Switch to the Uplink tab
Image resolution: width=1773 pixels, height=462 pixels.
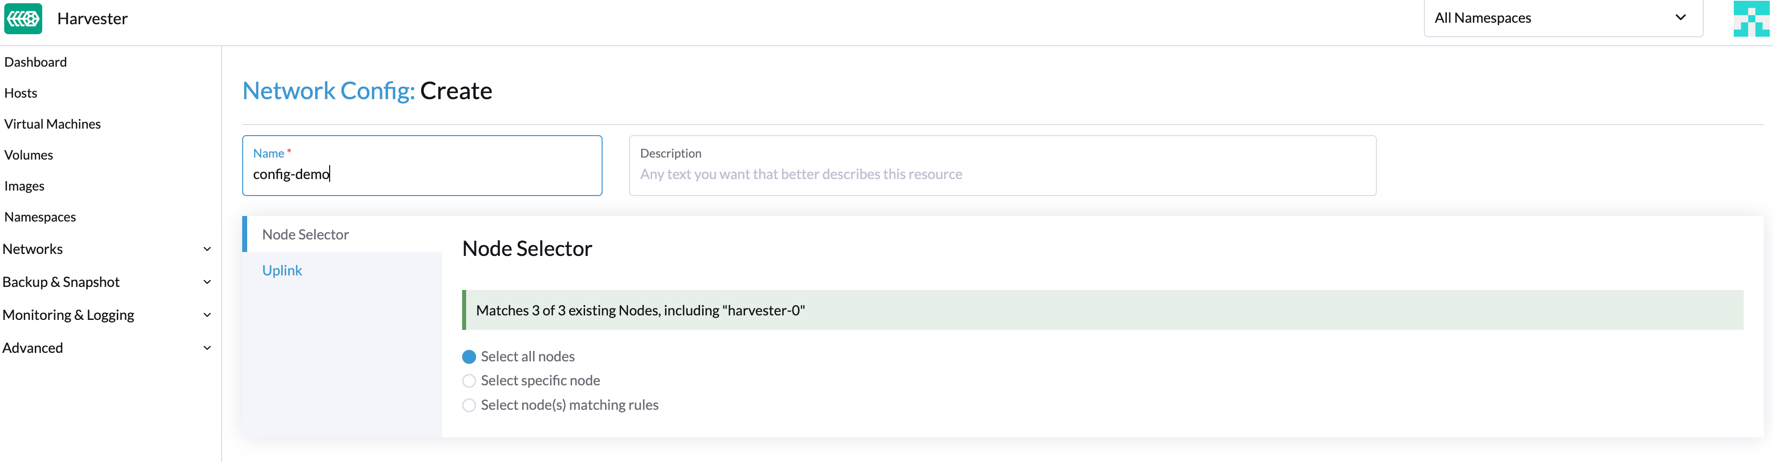tap(282, 270)
